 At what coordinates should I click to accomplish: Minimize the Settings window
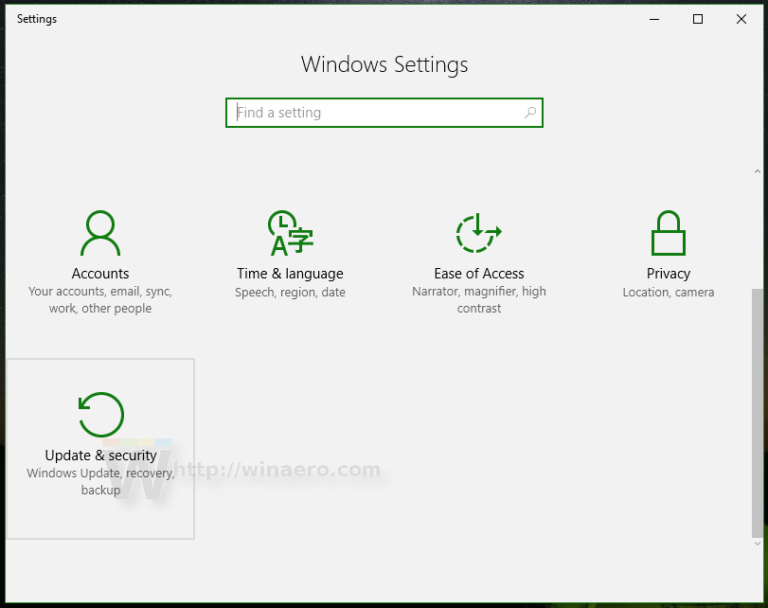click(654, 19)
